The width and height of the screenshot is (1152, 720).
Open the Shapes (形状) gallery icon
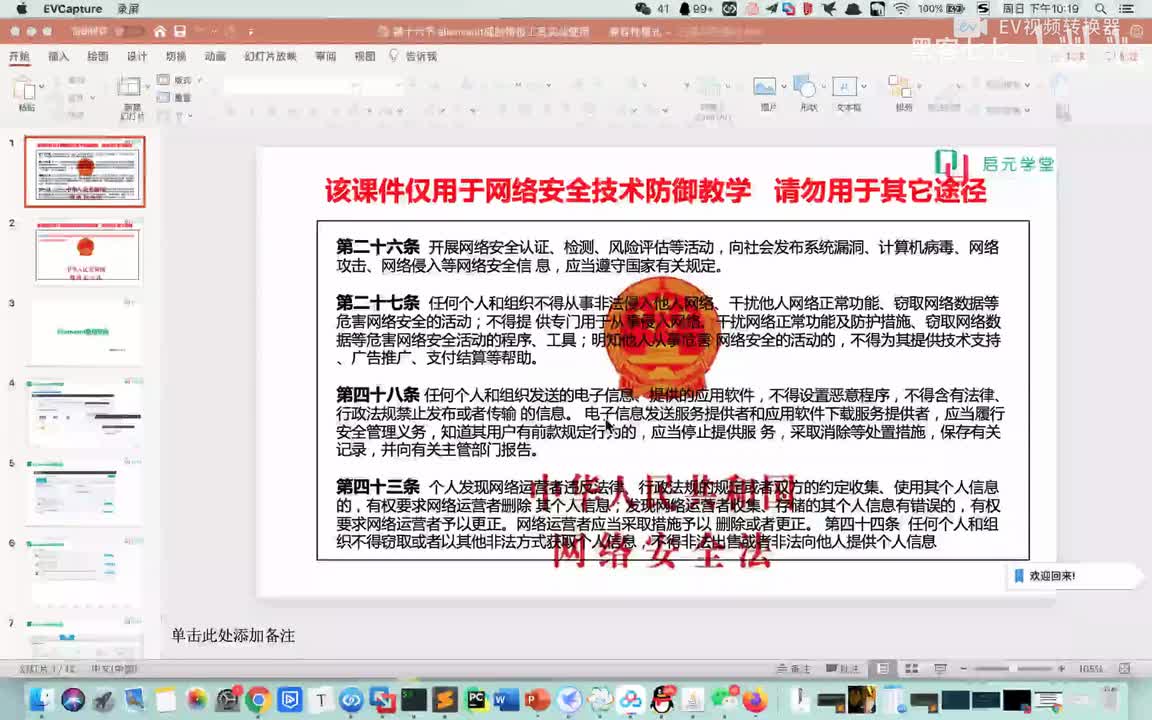point(804,87)
